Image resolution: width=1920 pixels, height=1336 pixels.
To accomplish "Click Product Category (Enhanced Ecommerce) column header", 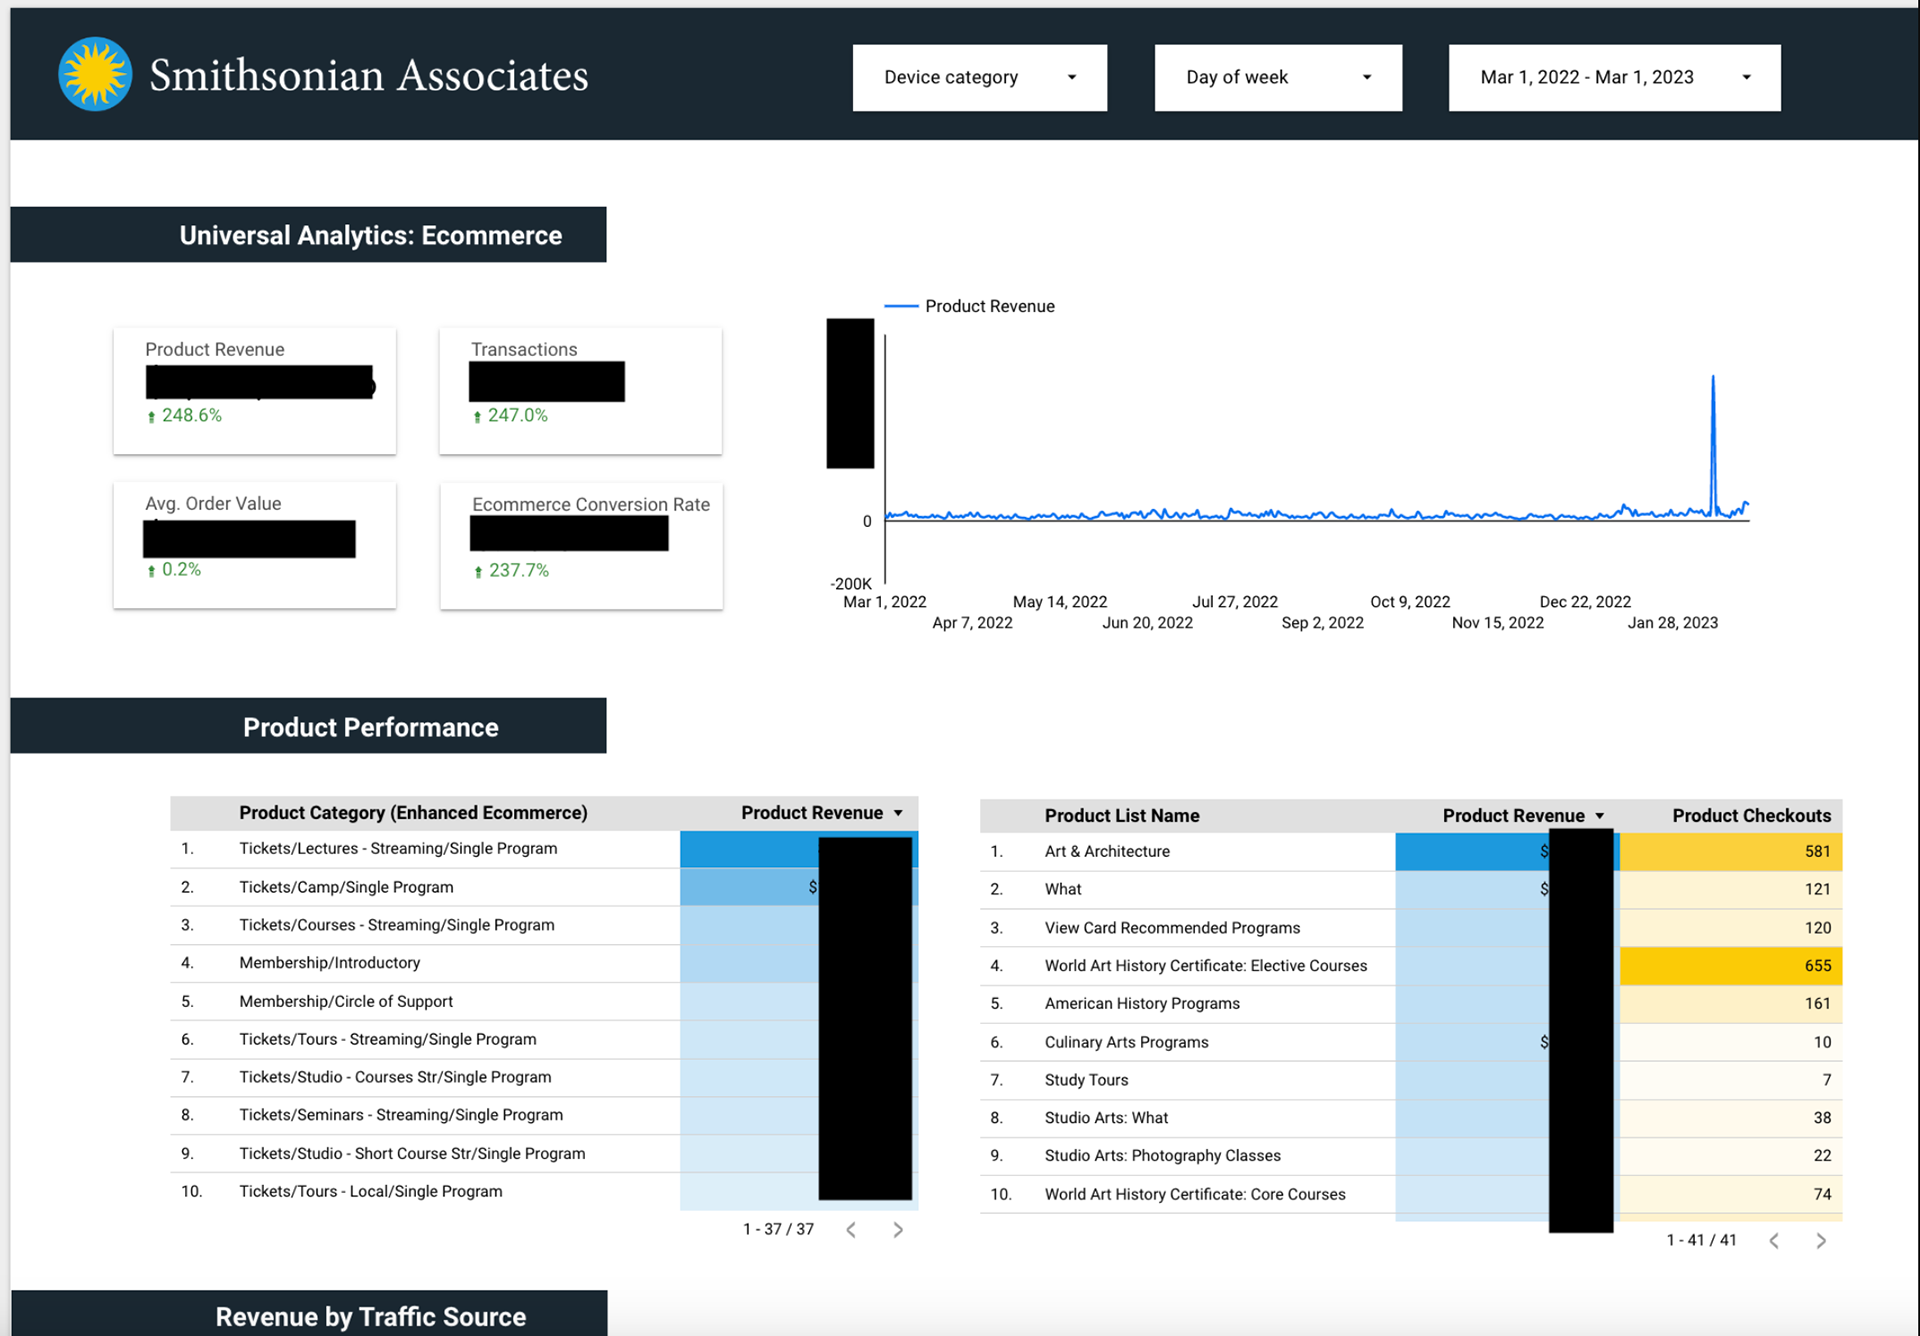I will tap(413, 813).
